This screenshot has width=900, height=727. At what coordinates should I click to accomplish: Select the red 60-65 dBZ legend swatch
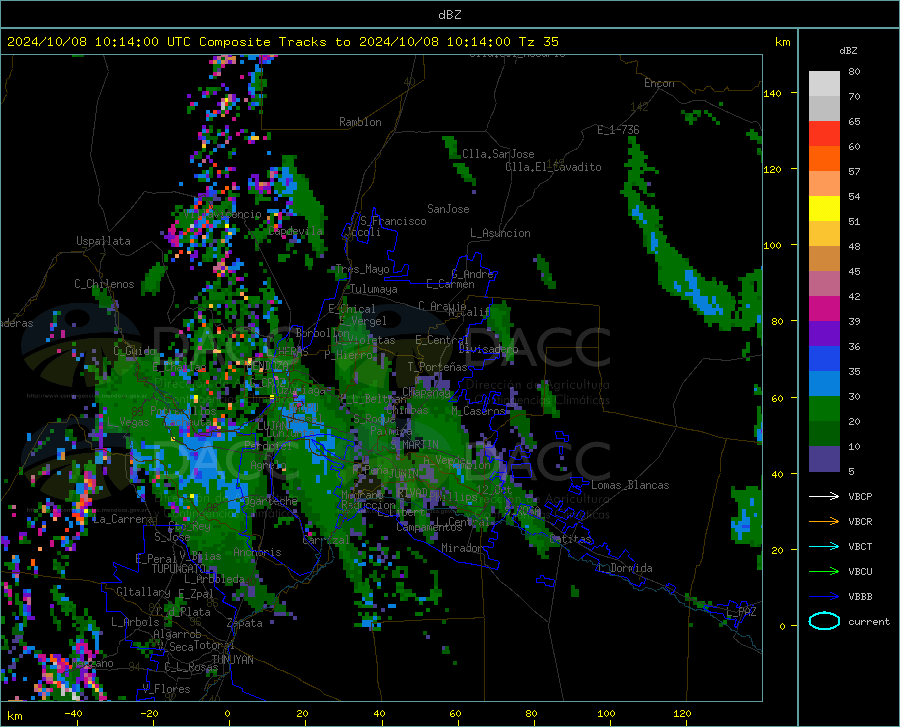[x=824, y=134]
